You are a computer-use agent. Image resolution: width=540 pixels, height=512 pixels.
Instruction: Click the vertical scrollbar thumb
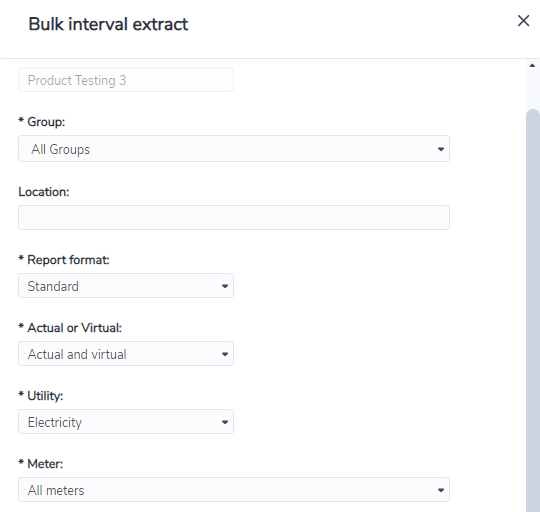coord(533,310)
